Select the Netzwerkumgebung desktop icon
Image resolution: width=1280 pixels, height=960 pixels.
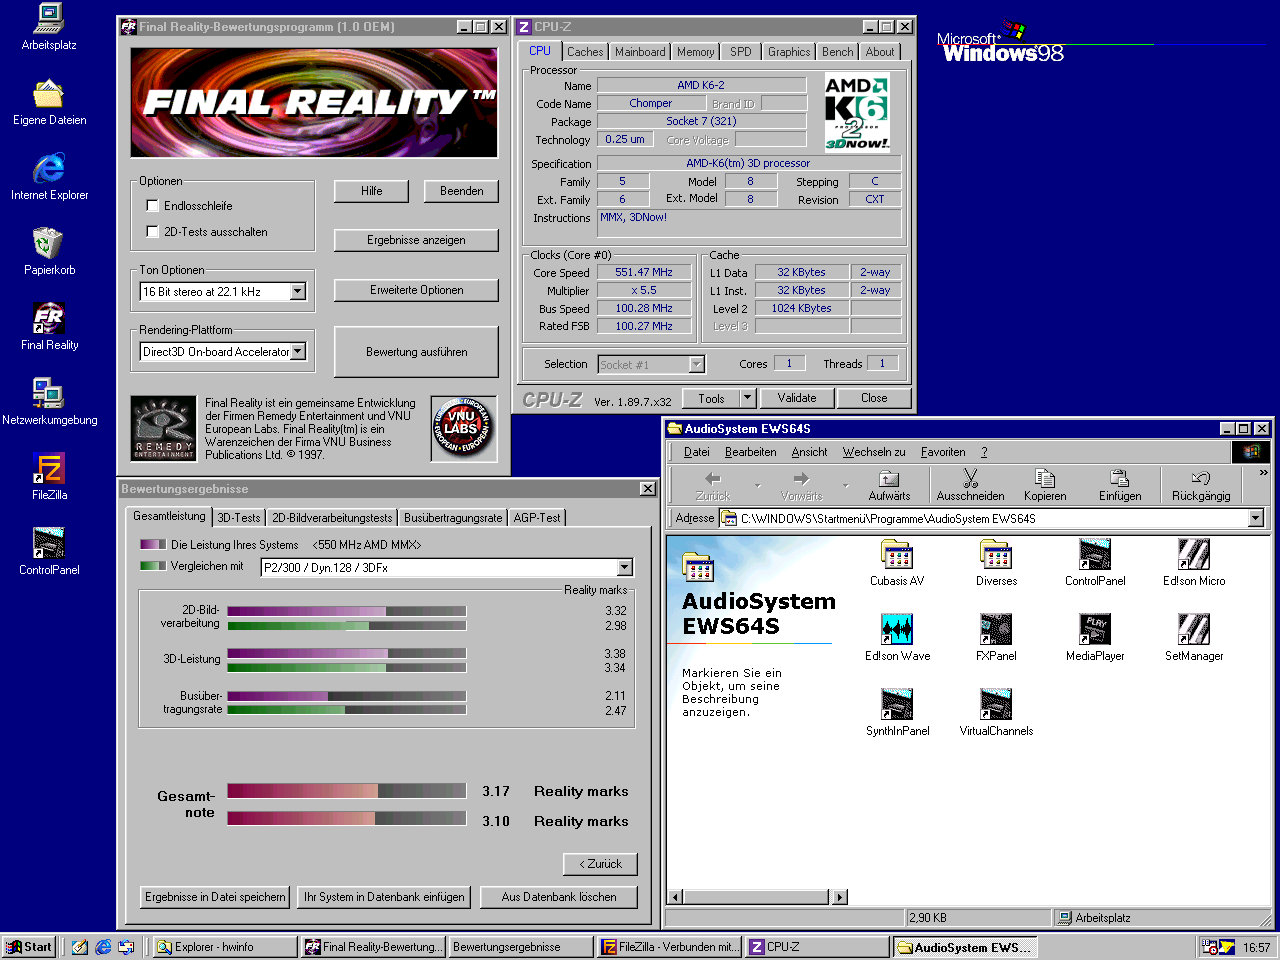(49, 393)
